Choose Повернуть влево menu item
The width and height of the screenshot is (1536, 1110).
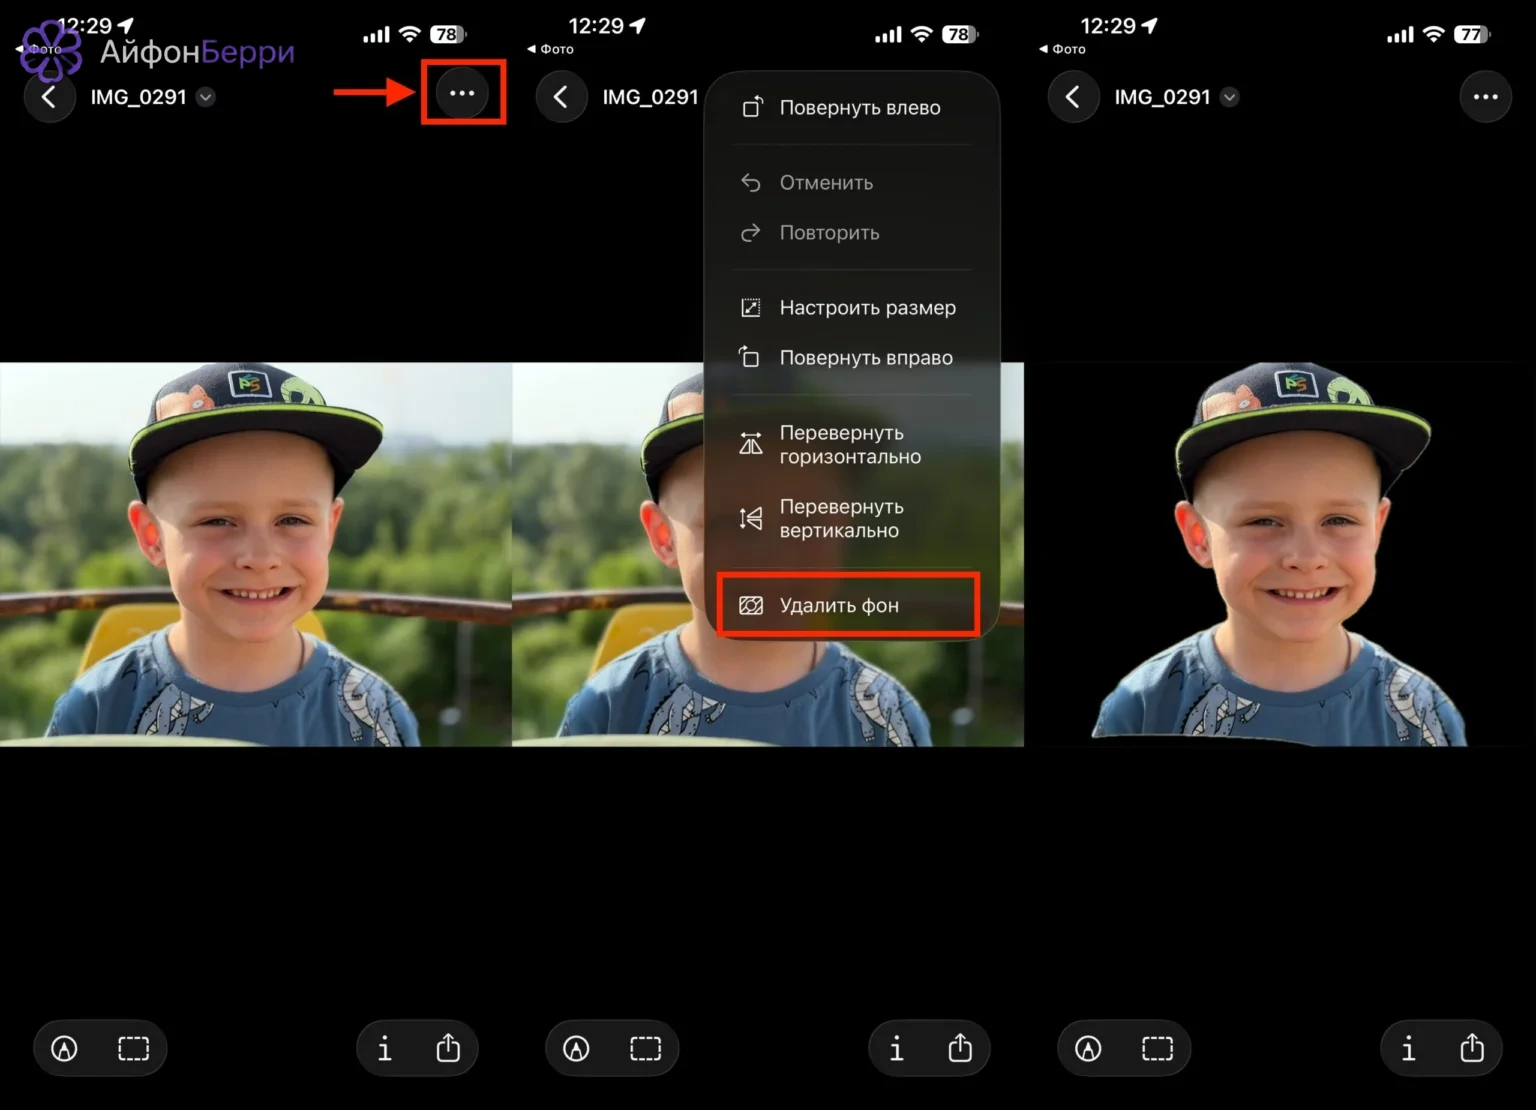point(852,108)
